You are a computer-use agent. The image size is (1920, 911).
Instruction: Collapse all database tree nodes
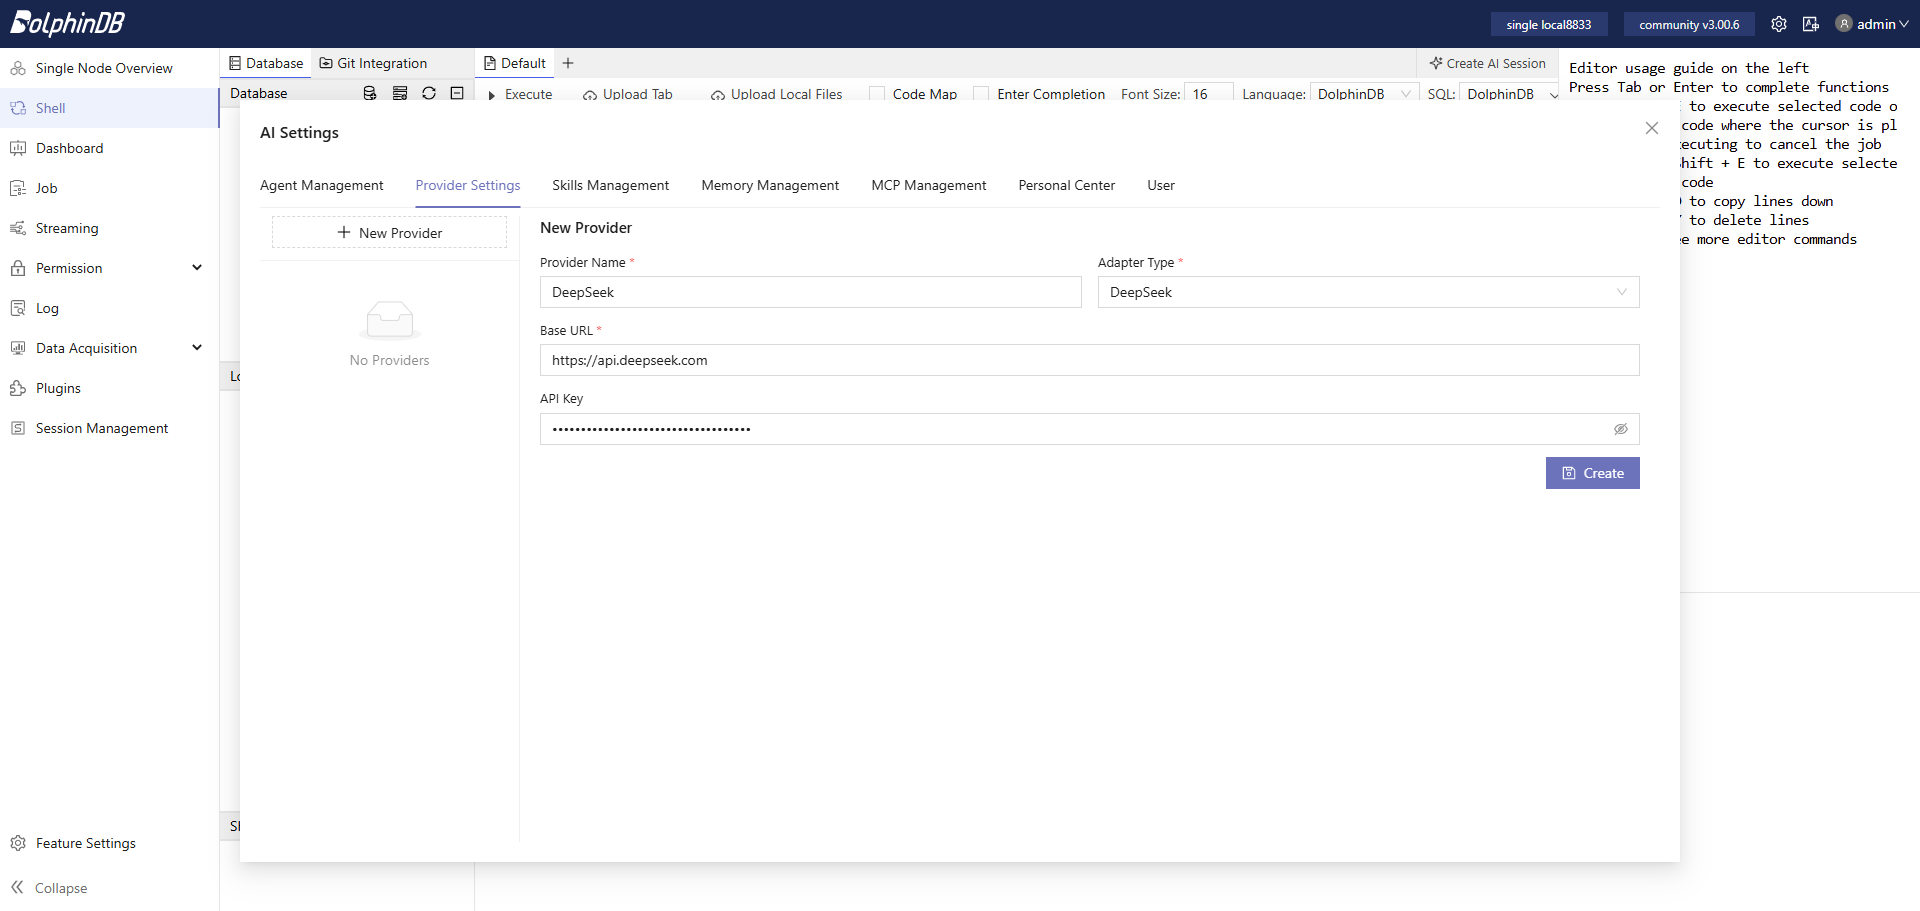click(x=457, y=93)
